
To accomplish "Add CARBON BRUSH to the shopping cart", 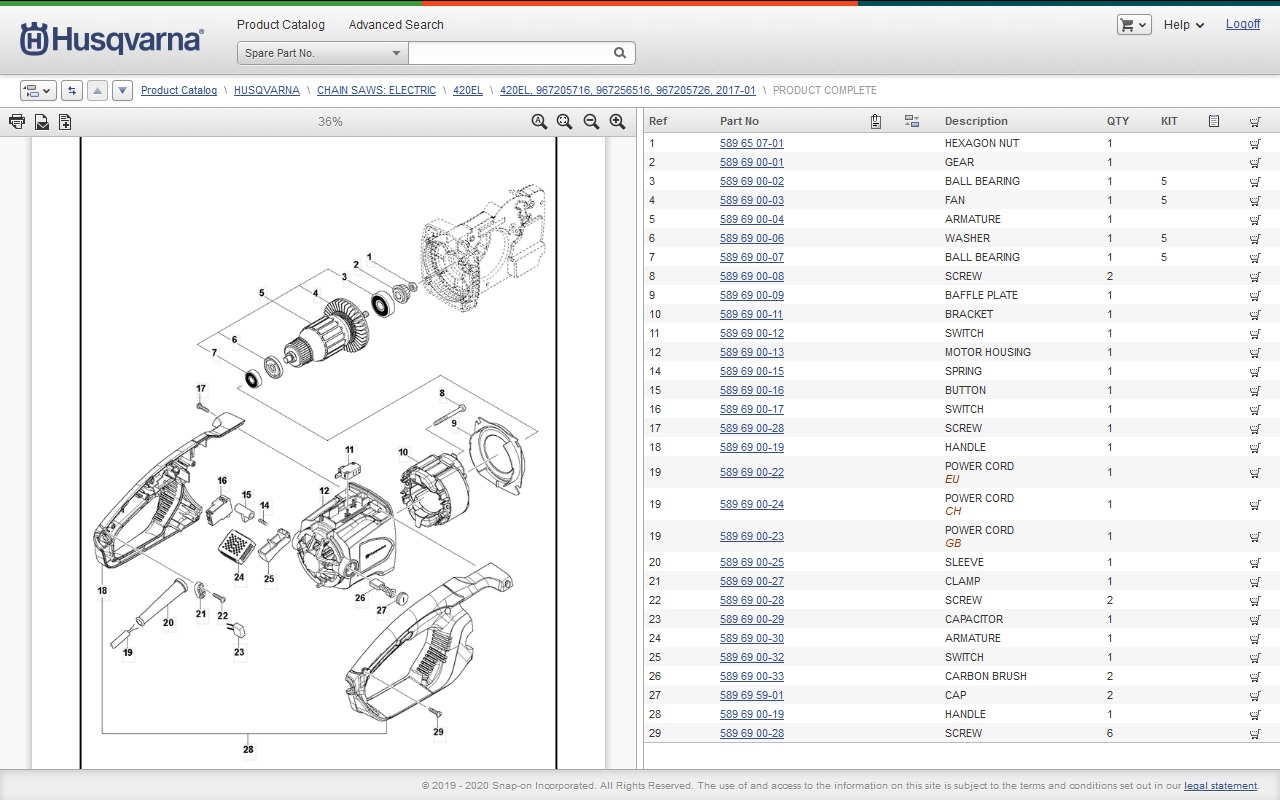I will click(x=1254, y=677).
